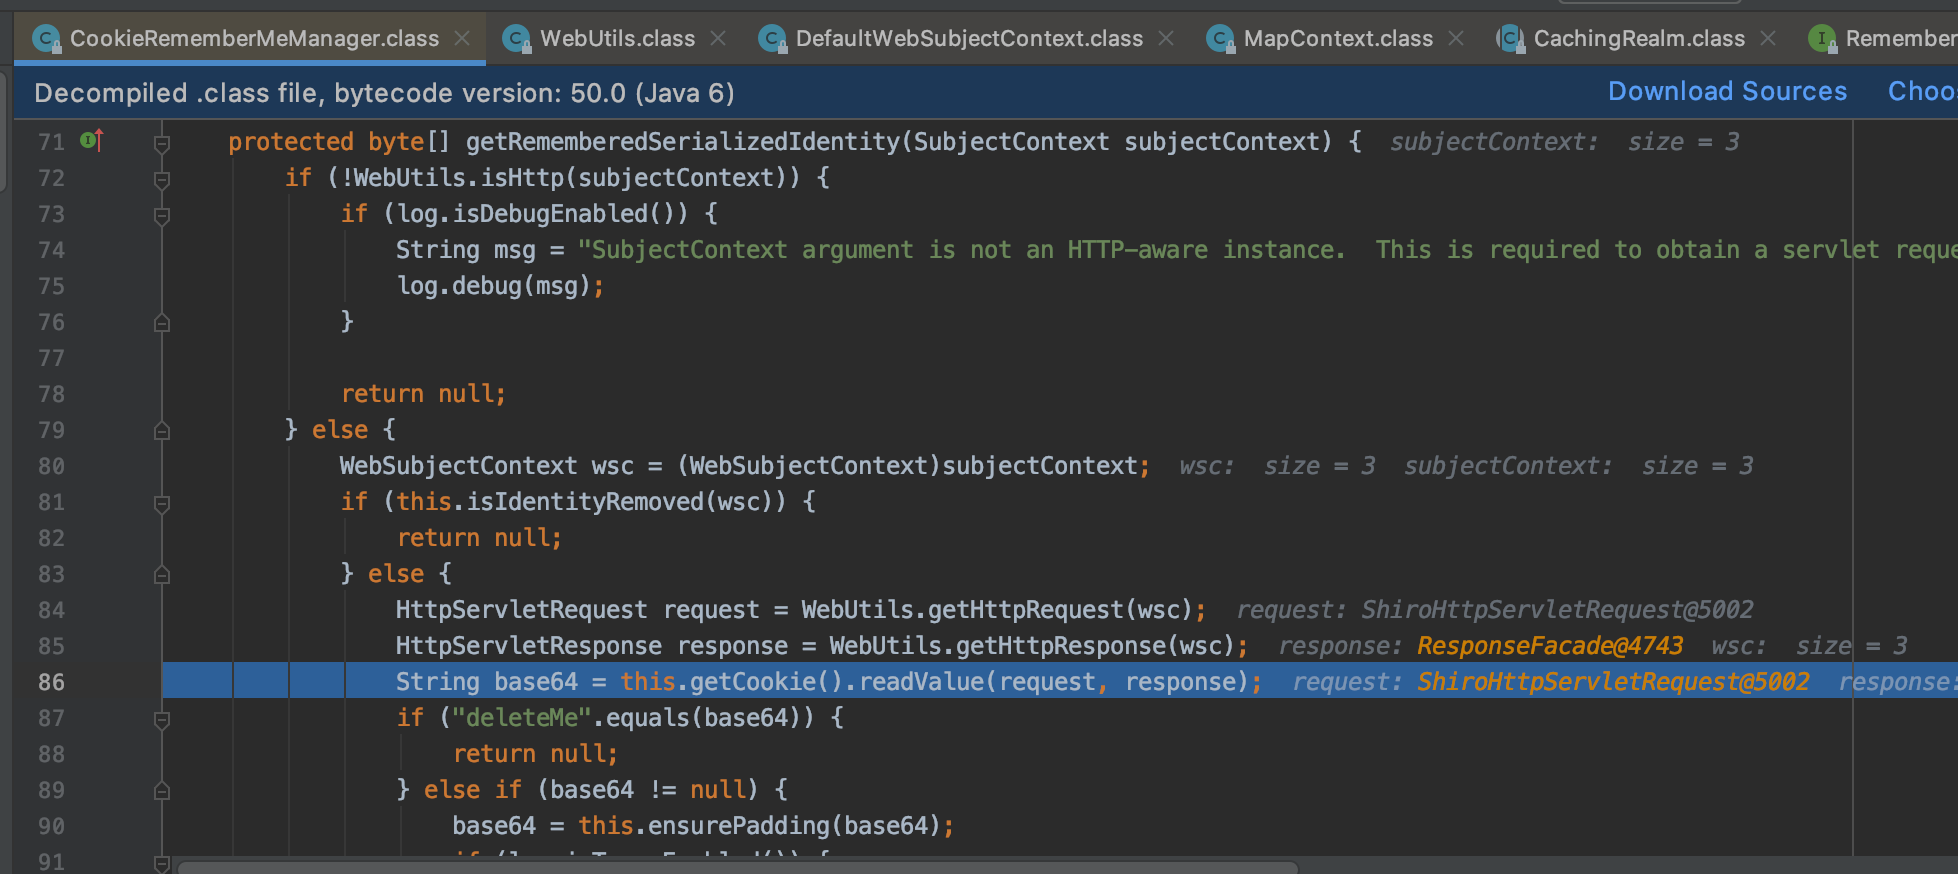
Task: Click the SubjectContext string literal line 74
Action: 1267,250
